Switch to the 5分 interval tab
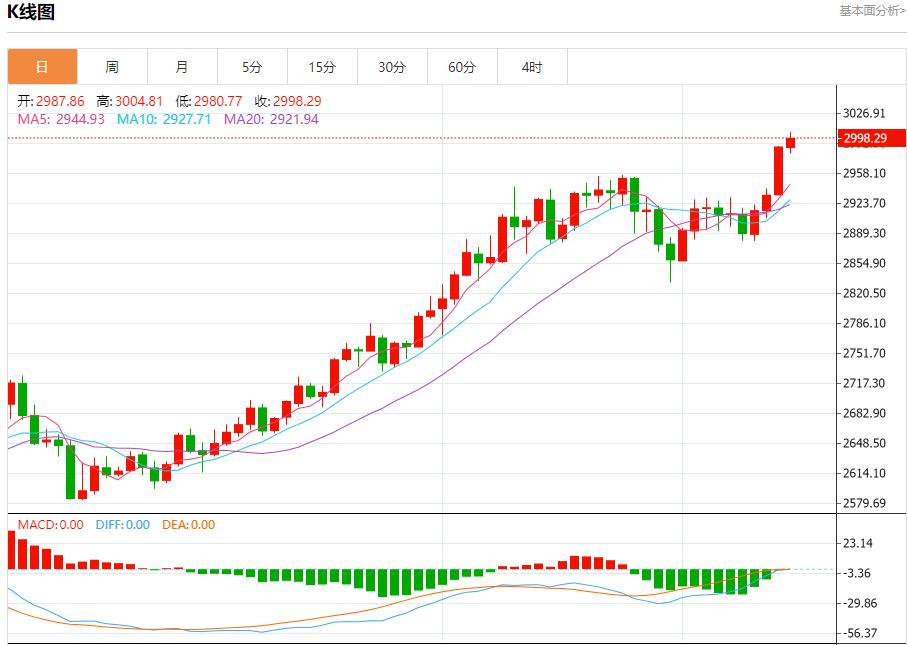 tap(252, 67)
